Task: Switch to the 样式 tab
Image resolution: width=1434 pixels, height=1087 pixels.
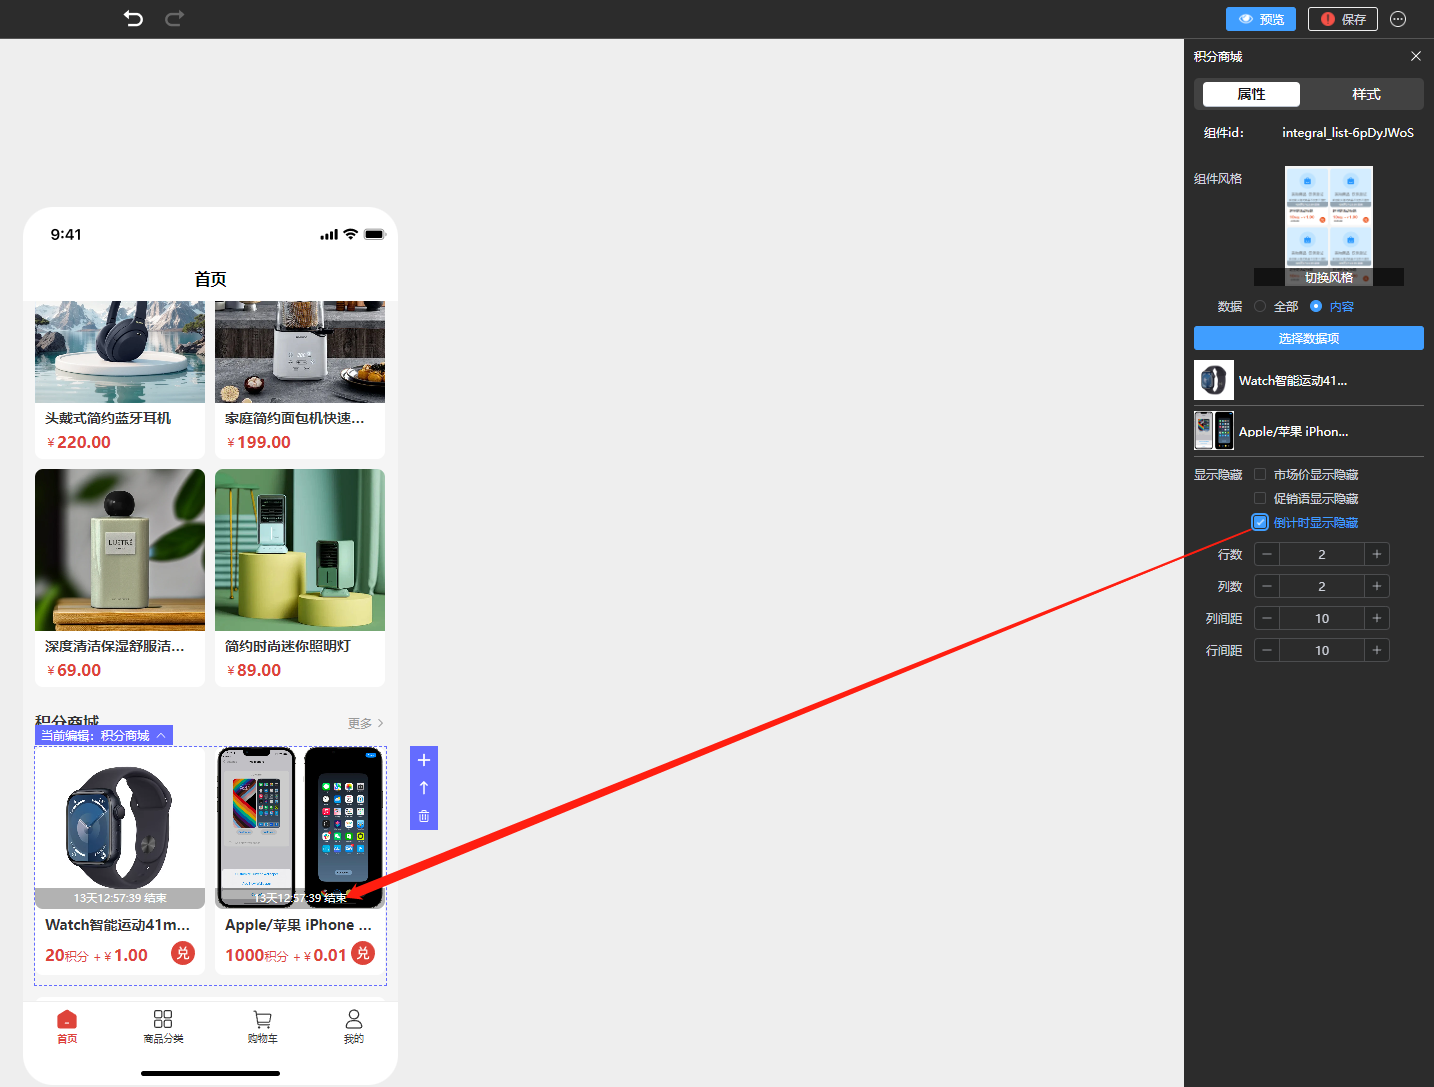Action: pyautogui.click(x=1366, y=94)
